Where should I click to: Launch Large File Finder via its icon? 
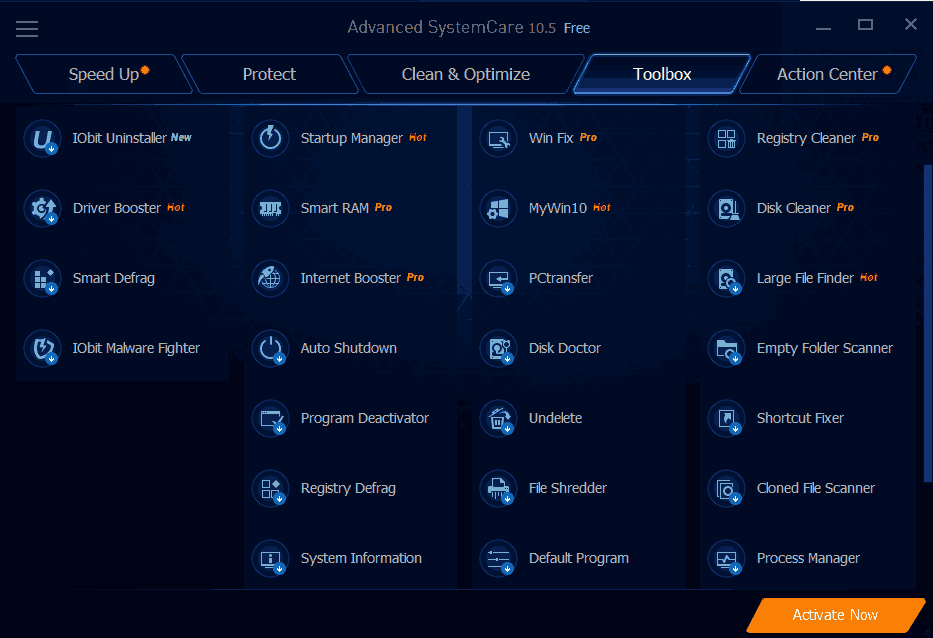pyautogui.click(x=727, y=279)
